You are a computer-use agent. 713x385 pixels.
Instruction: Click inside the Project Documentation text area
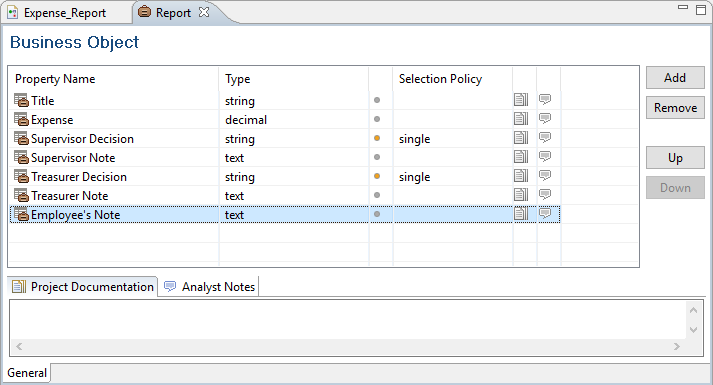tap(348, 319)
